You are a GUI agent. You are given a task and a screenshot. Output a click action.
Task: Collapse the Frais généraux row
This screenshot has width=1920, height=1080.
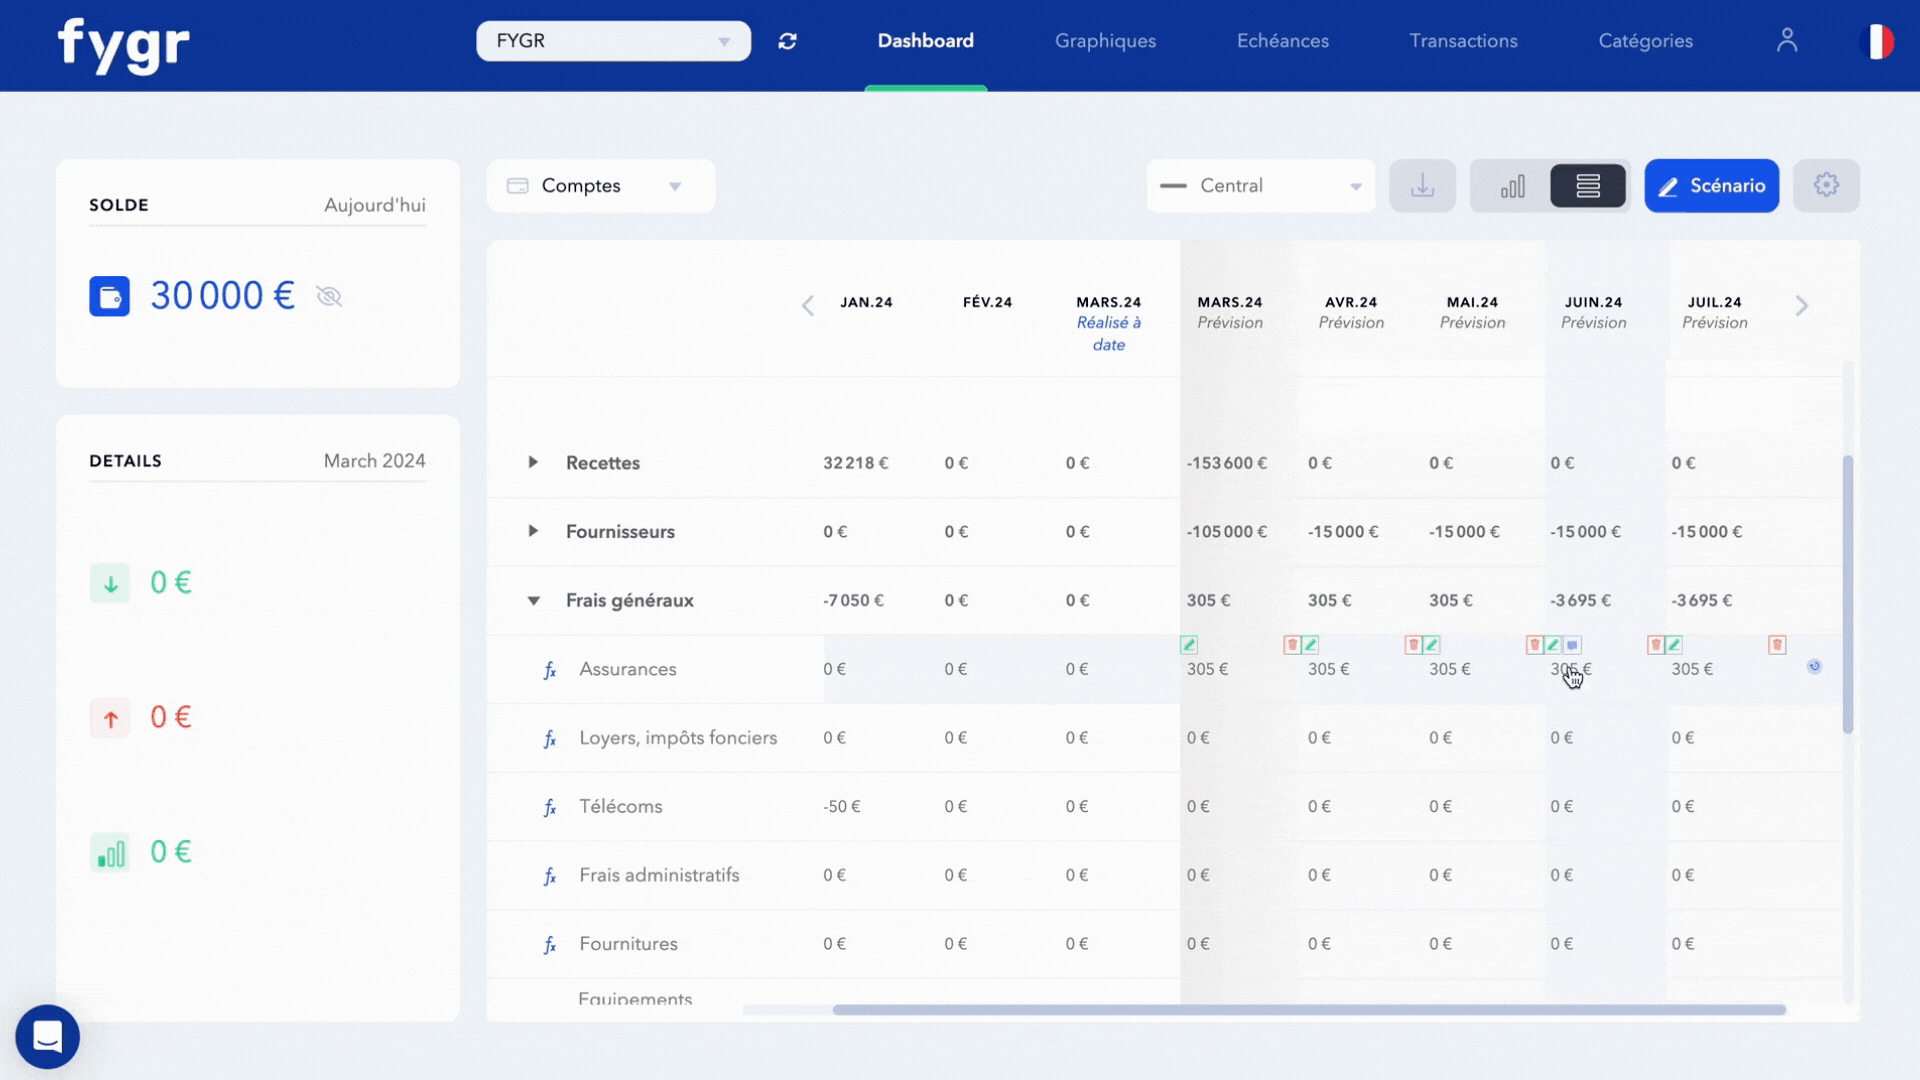[x=533, y=600]
